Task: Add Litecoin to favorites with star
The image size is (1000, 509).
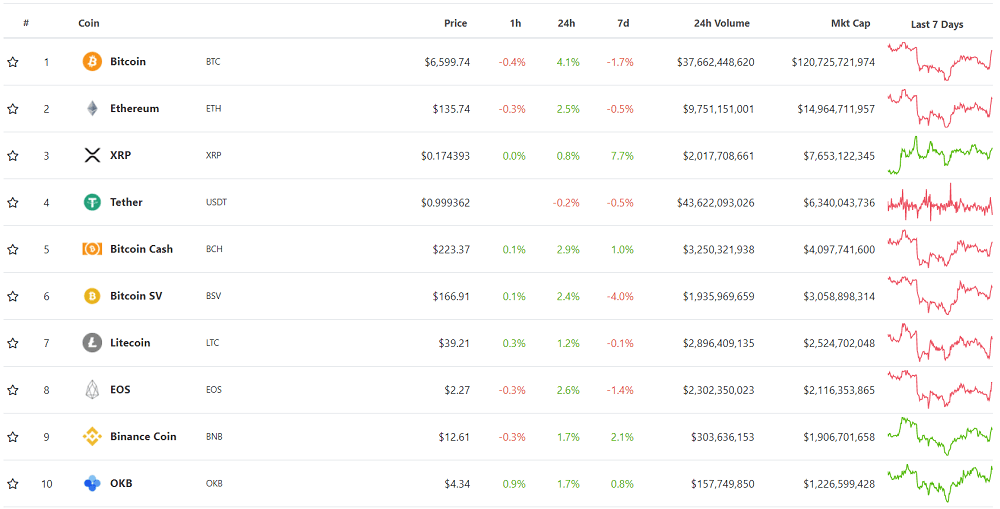Action: (13, 343)
